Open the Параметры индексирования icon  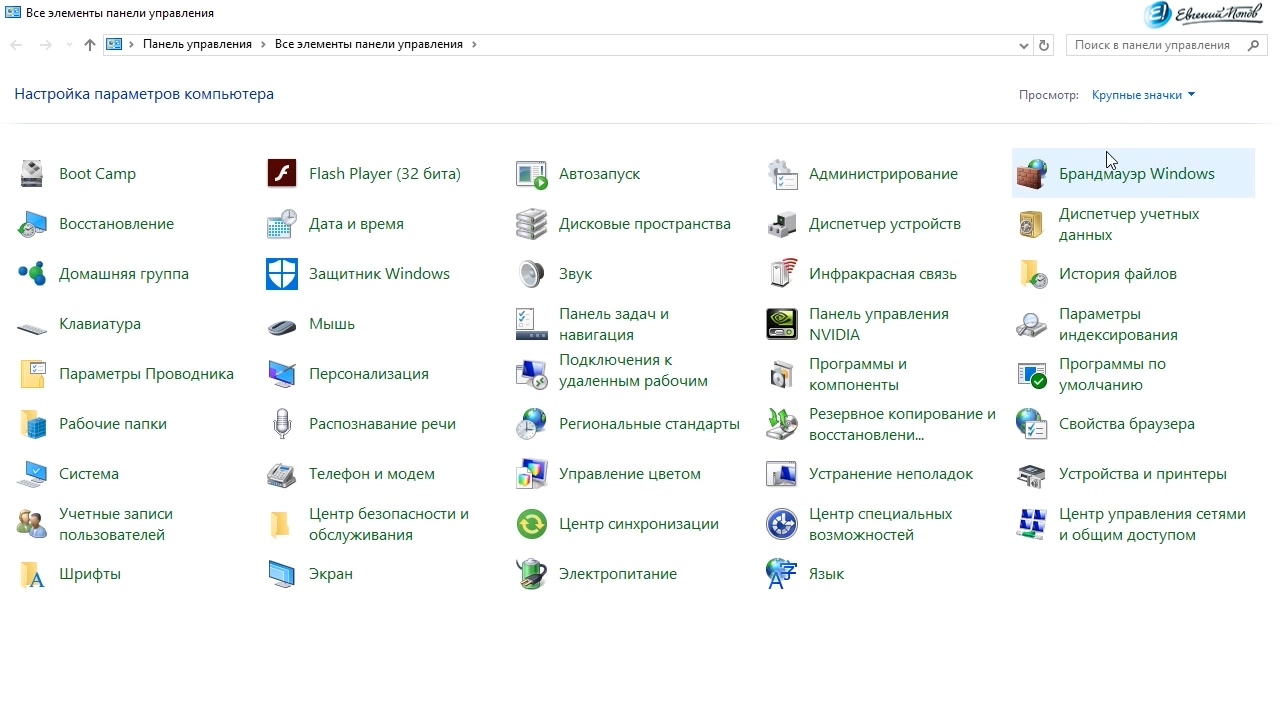point(1032,324)
